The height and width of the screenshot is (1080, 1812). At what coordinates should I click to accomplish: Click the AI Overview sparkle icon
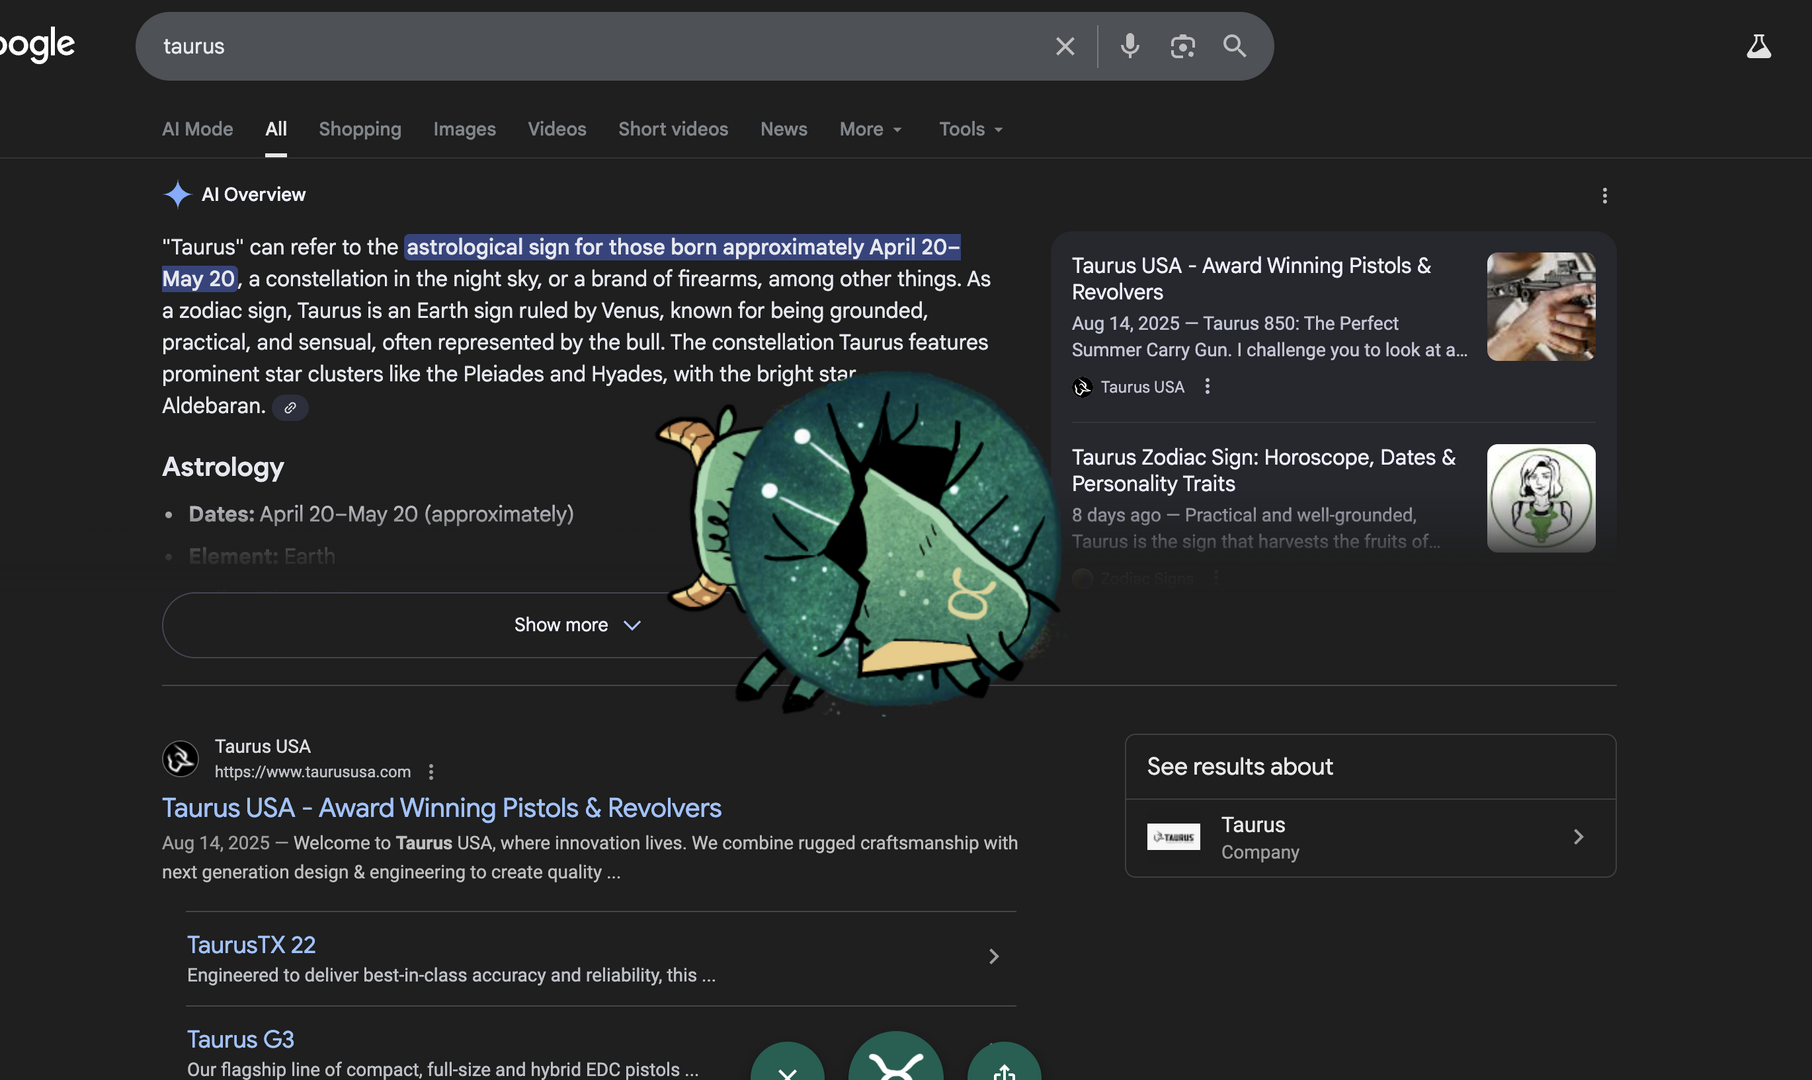pos(177,194)
